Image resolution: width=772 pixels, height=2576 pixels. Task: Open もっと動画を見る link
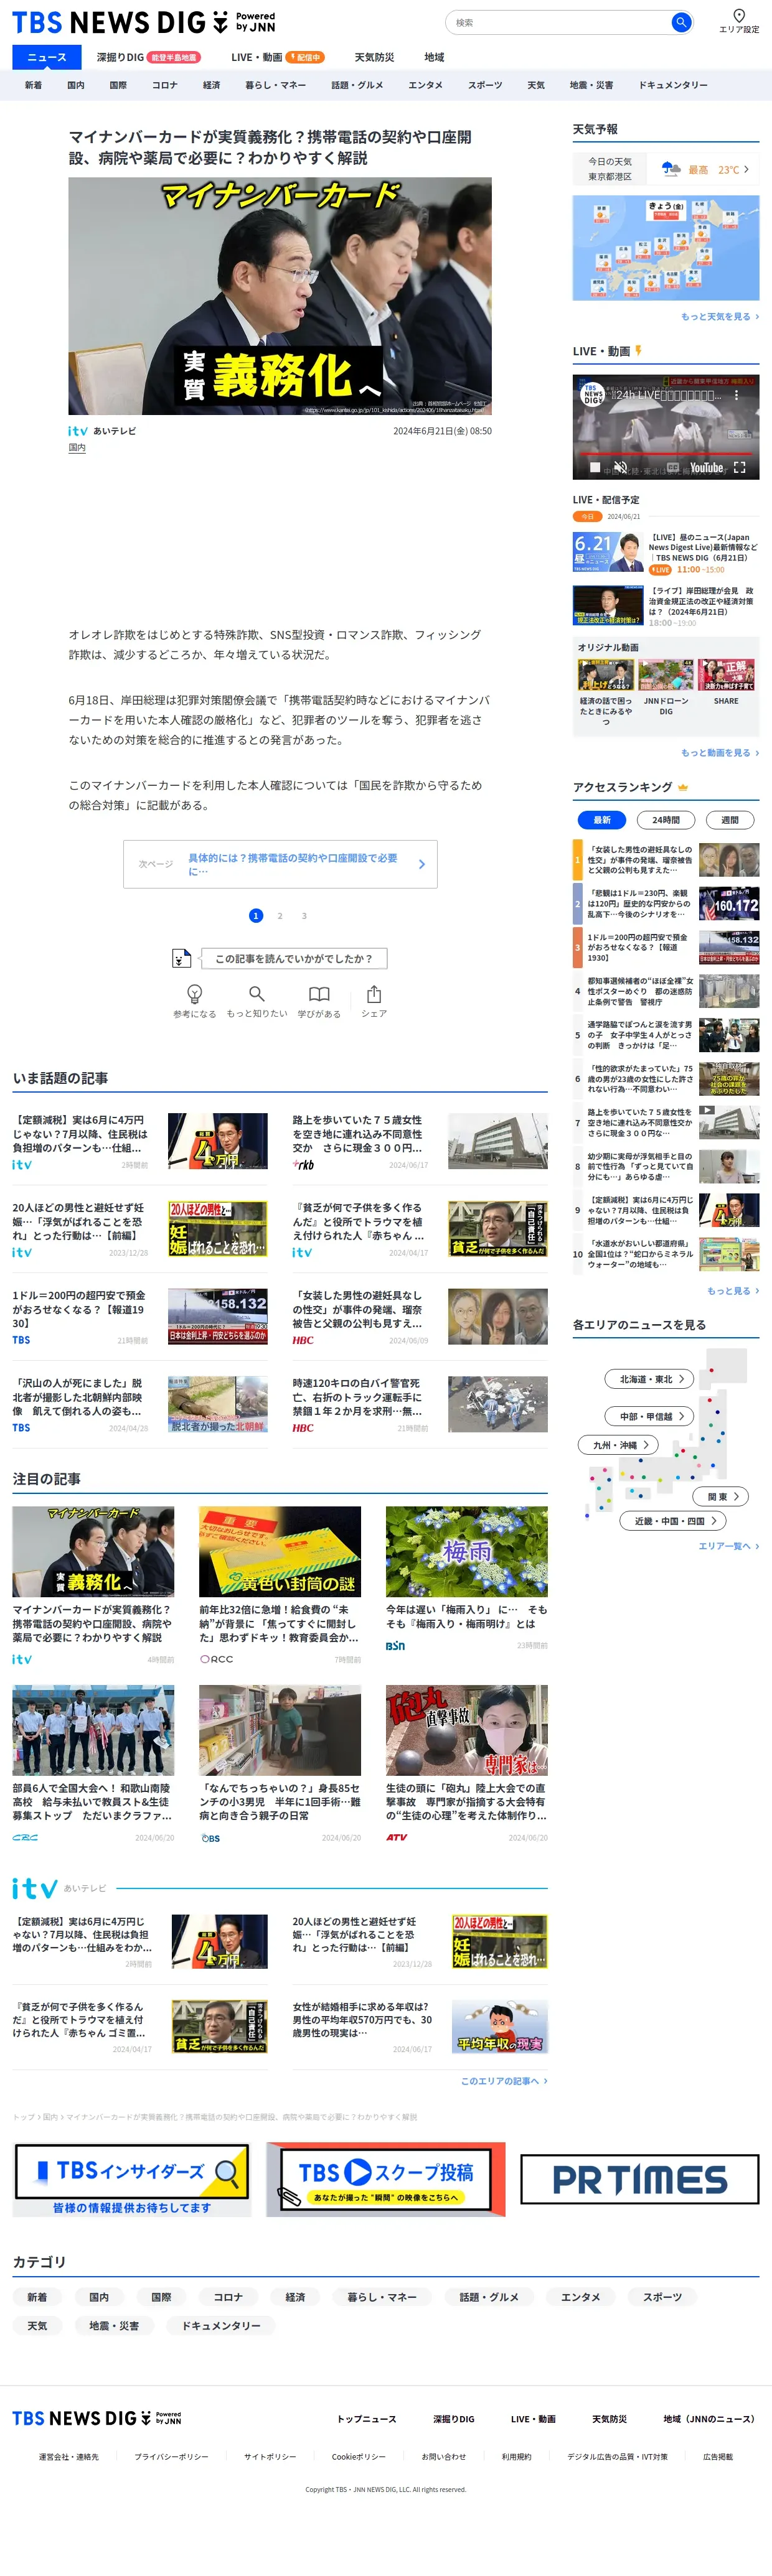719,752
